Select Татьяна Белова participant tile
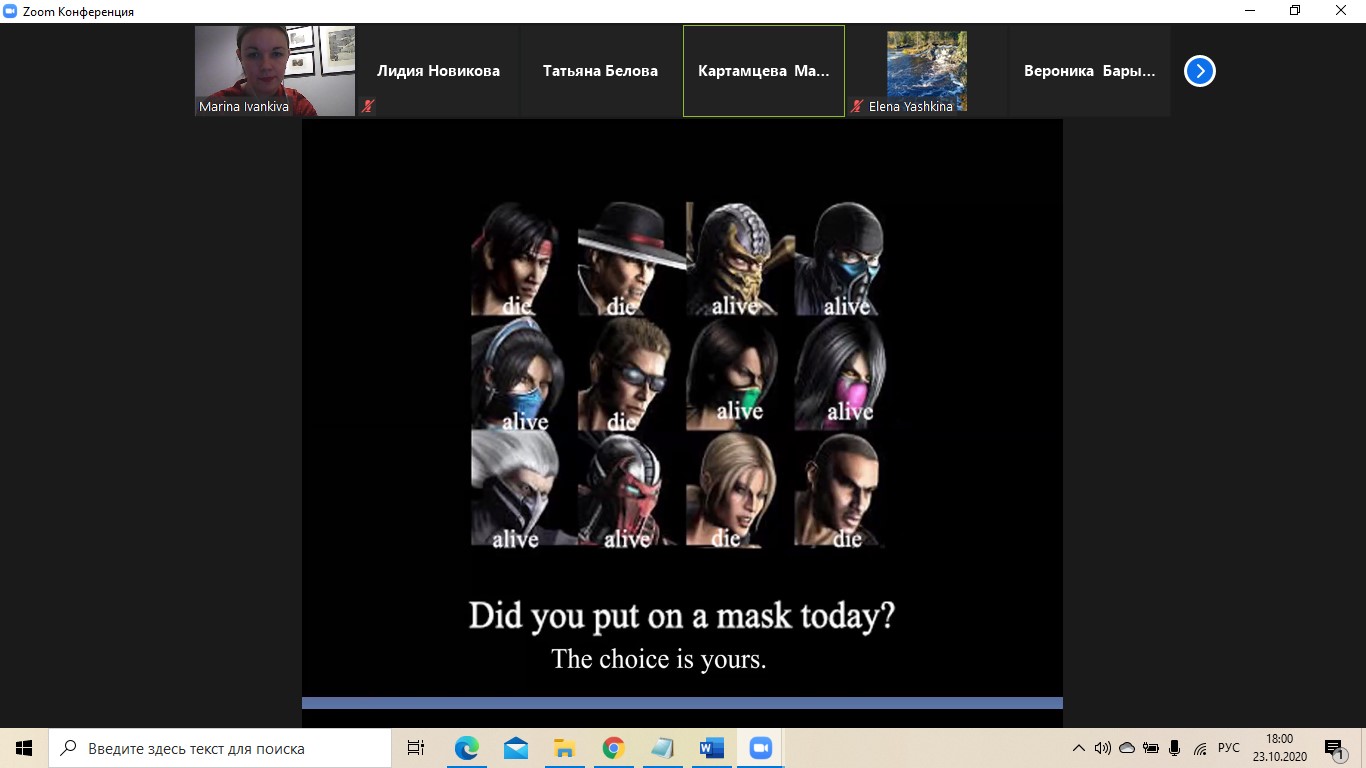Viewport: 1366px width, 768px height. point(601,71)
